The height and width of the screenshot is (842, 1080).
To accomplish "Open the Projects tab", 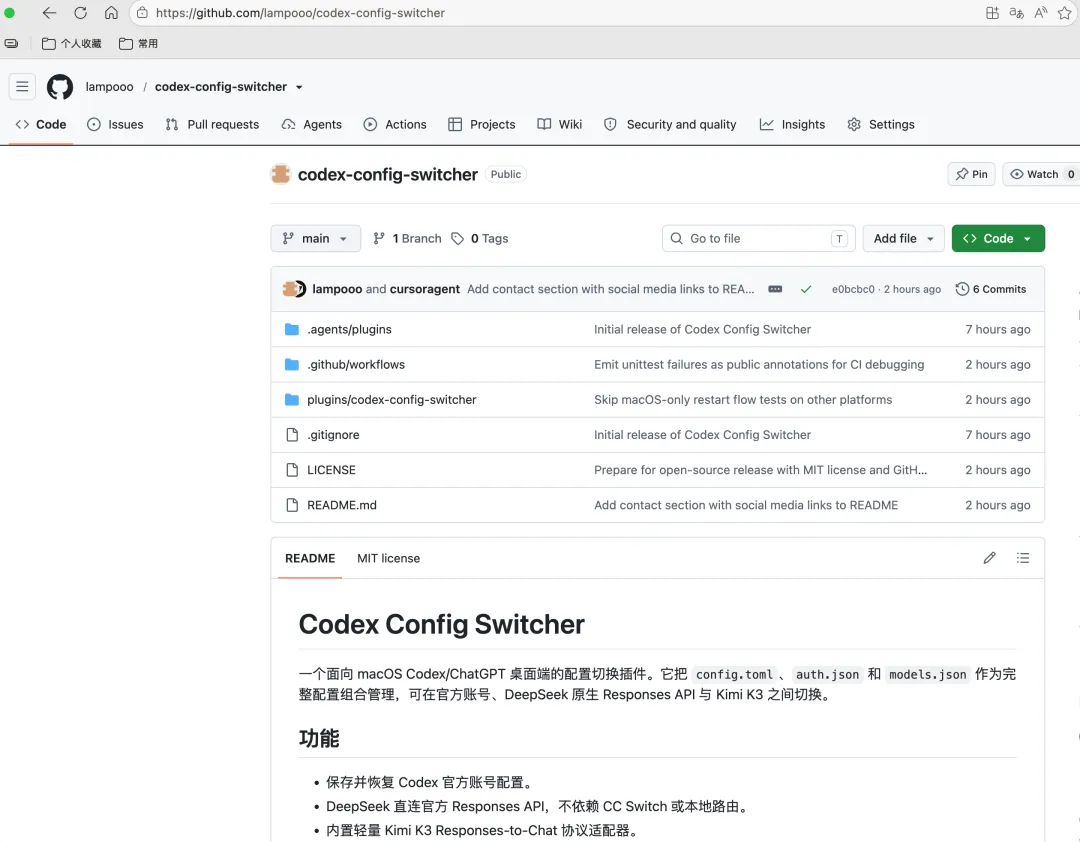I will pyautogui.click(x=481, y=124).
